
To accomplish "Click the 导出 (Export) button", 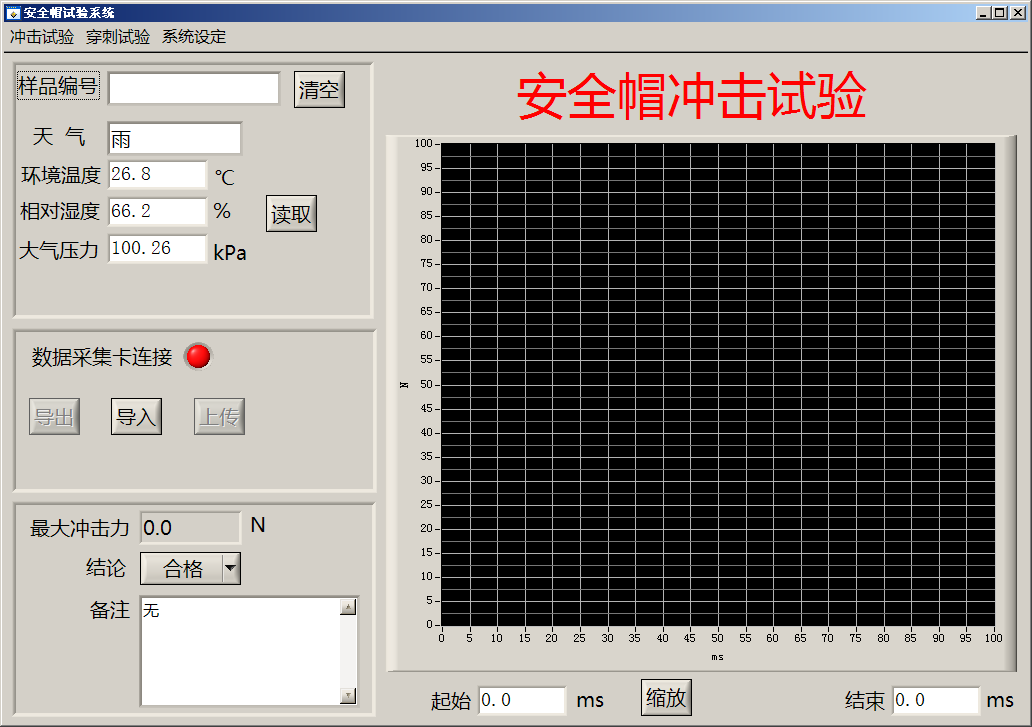I will coord(54,417).
